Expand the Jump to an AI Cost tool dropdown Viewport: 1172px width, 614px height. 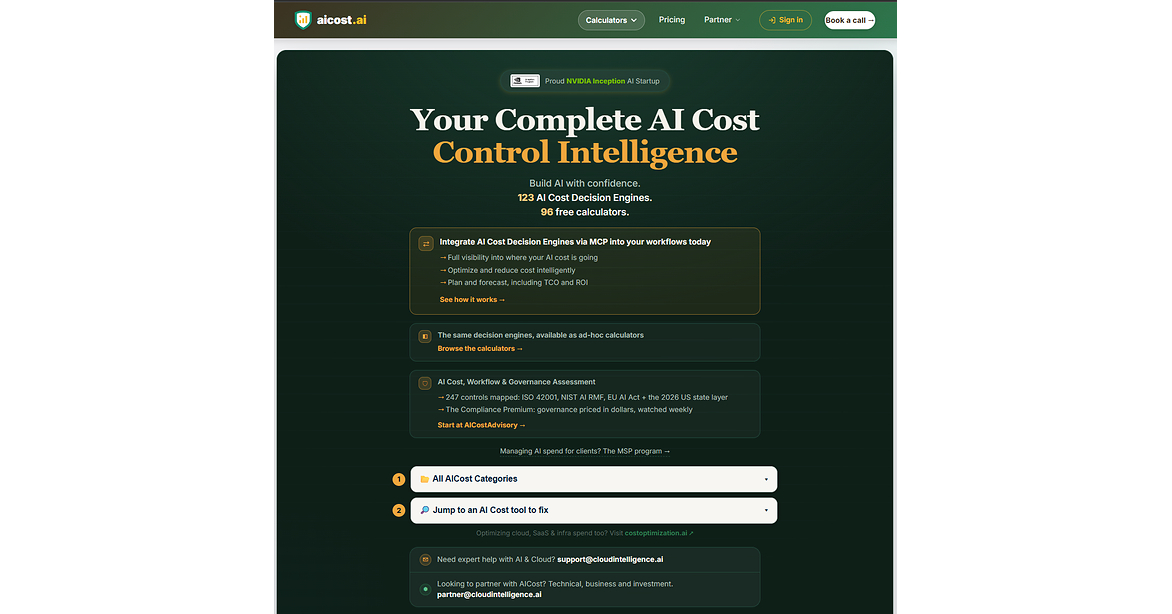(x=593, y=511)
